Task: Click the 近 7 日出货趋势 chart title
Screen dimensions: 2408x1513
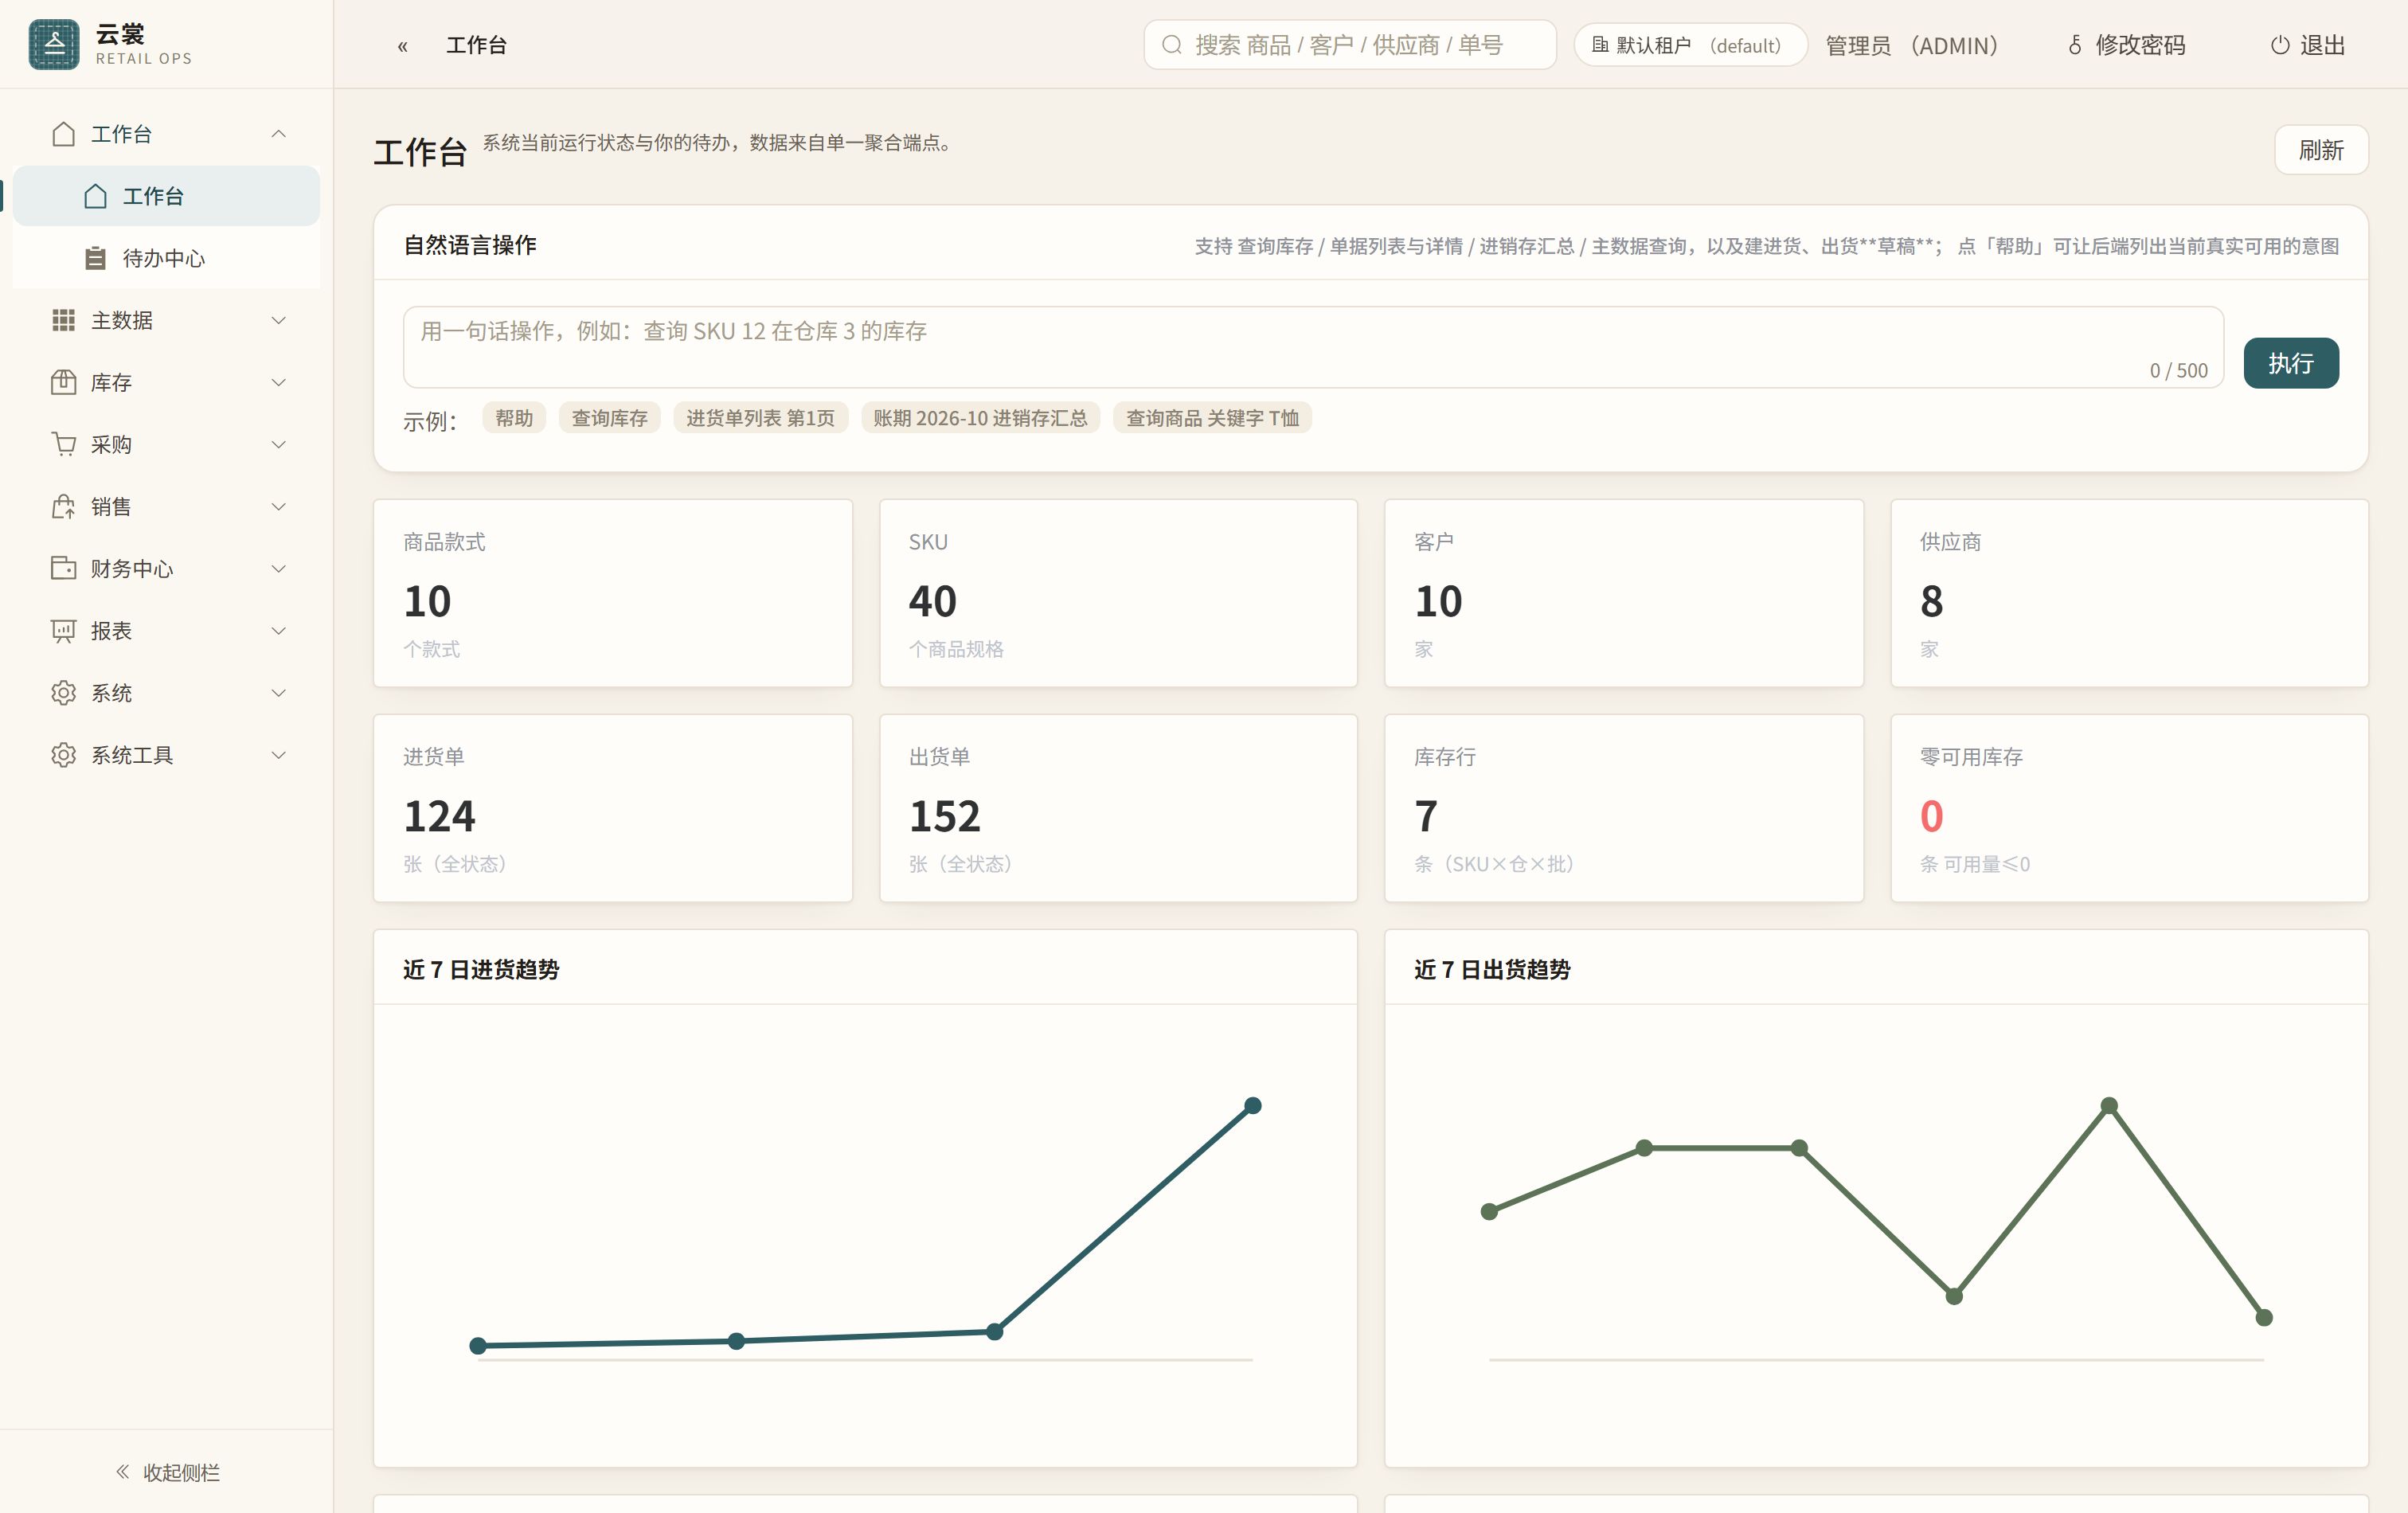Action: pos(1492,969)
